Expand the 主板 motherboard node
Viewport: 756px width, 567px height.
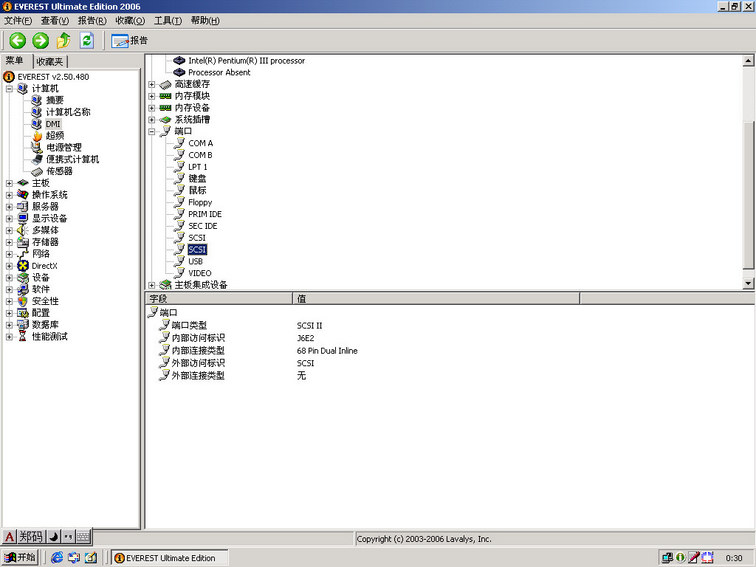(9, 183)
